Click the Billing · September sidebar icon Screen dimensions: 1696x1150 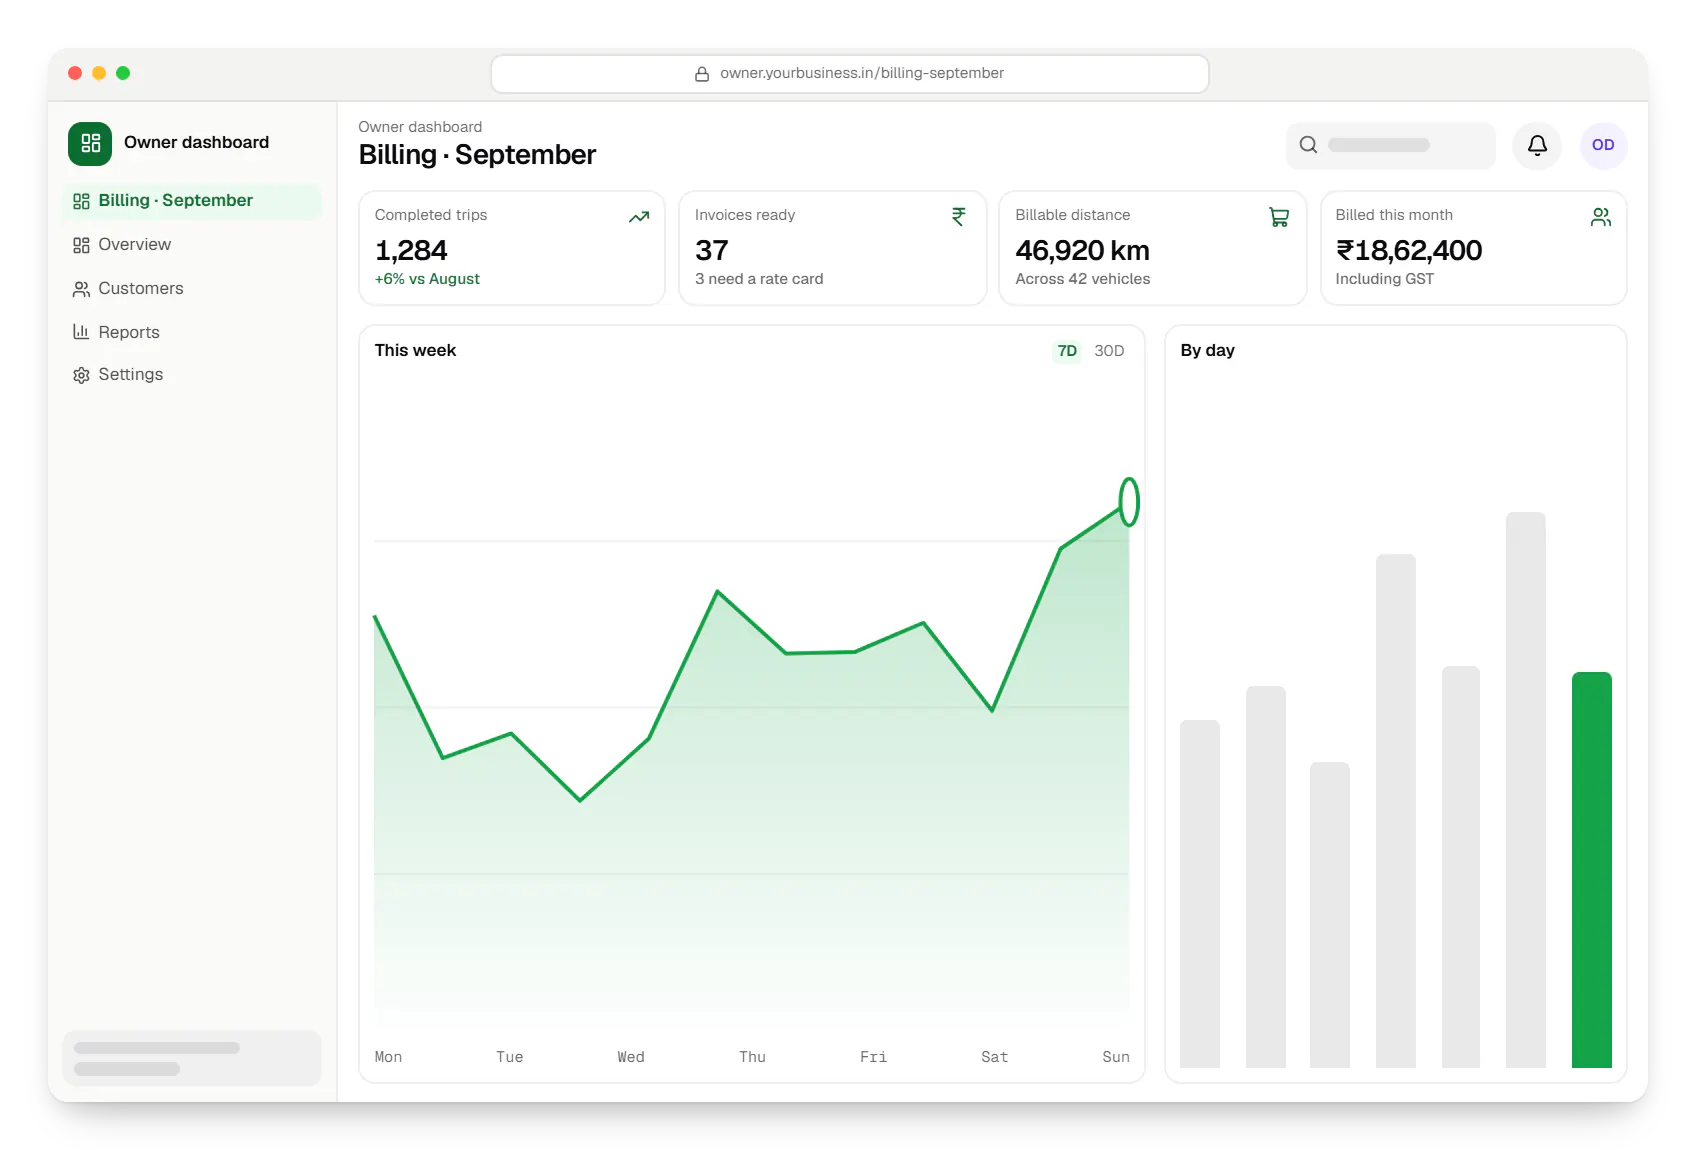click(81, 201)
